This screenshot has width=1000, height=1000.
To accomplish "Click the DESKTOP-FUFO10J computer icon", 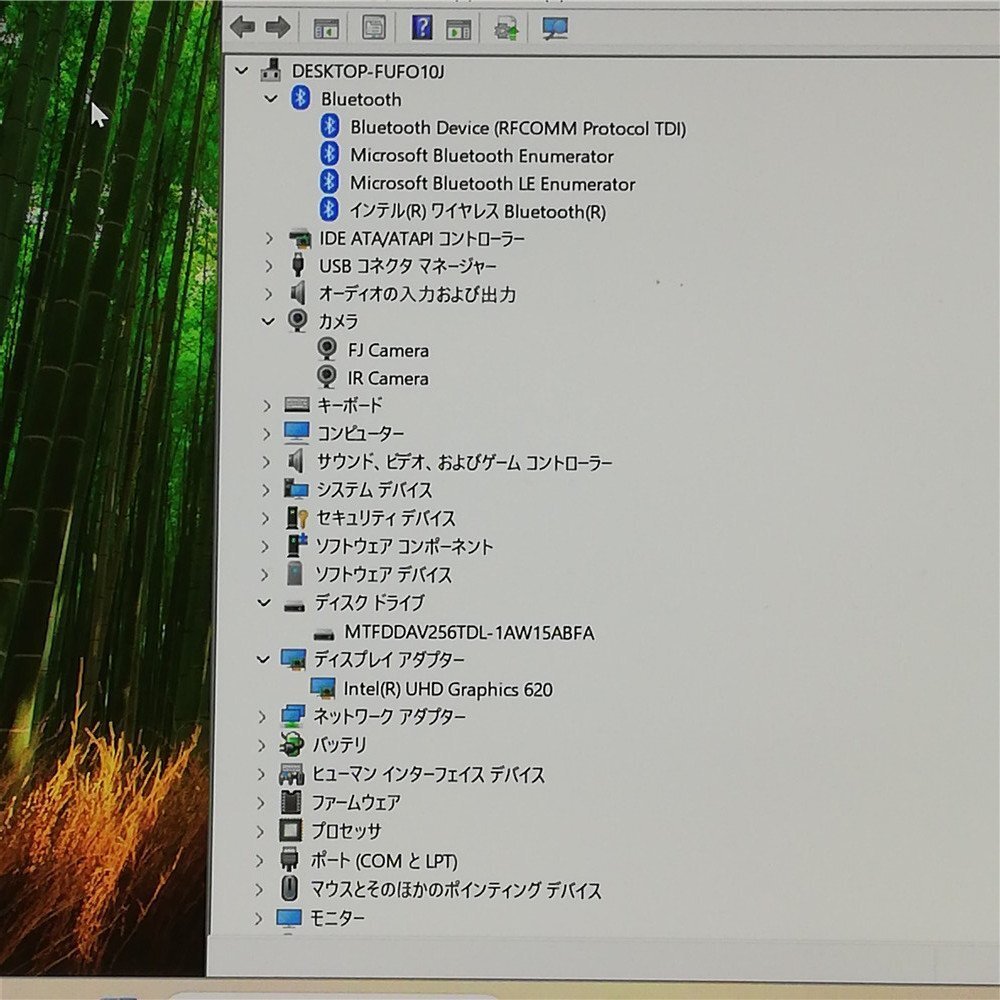I will [271, 70].
